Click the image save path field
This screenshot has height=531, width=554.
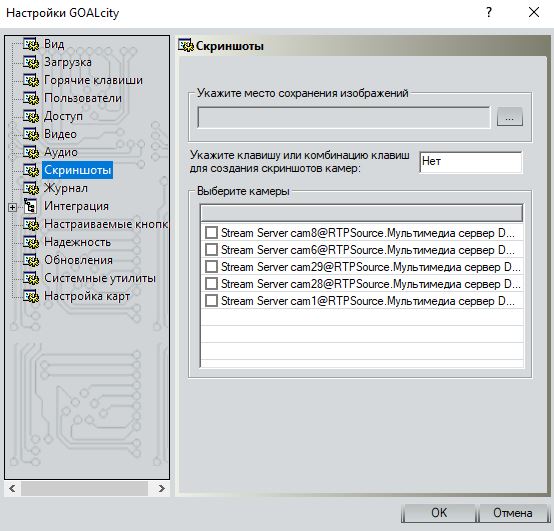(344, 117)
